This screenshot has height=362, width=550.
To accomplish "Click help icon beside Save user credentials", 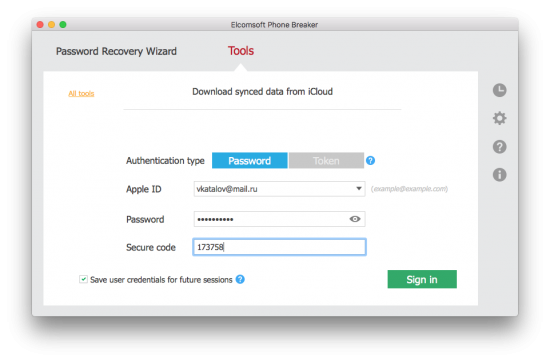I will (x=240, y=280).
